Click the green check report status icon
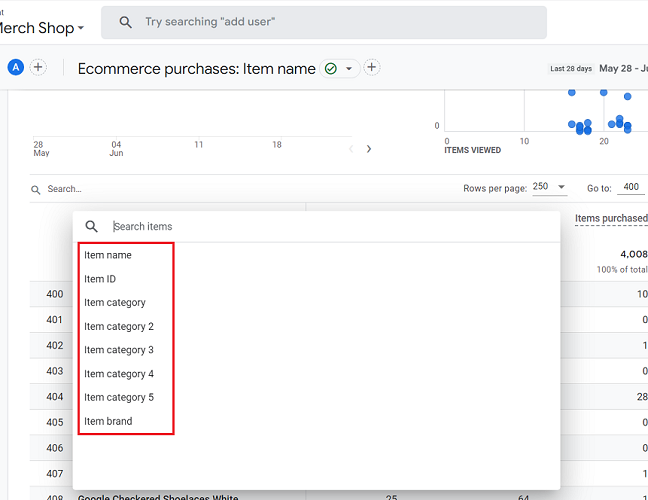Screen dimensions: 648x500 [x=331, y=69]
